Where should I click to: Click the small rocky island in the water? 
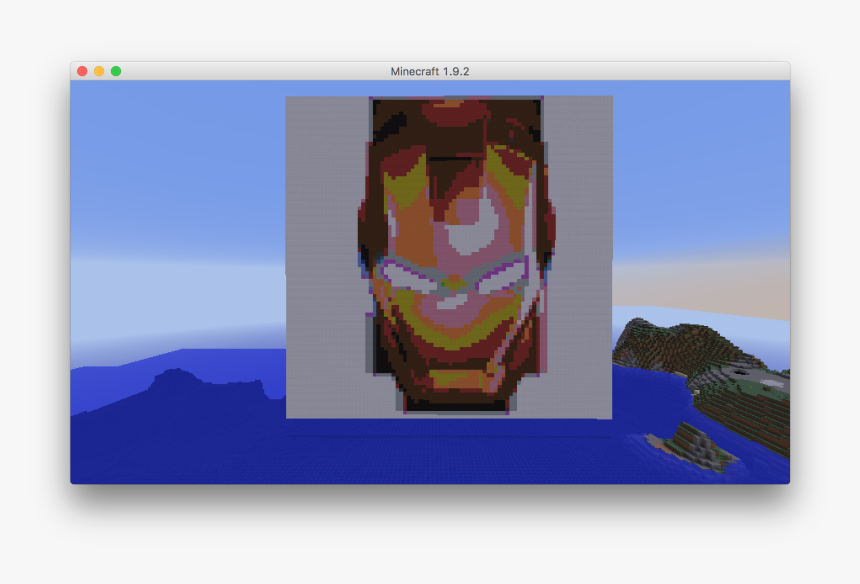coord(691,447)
